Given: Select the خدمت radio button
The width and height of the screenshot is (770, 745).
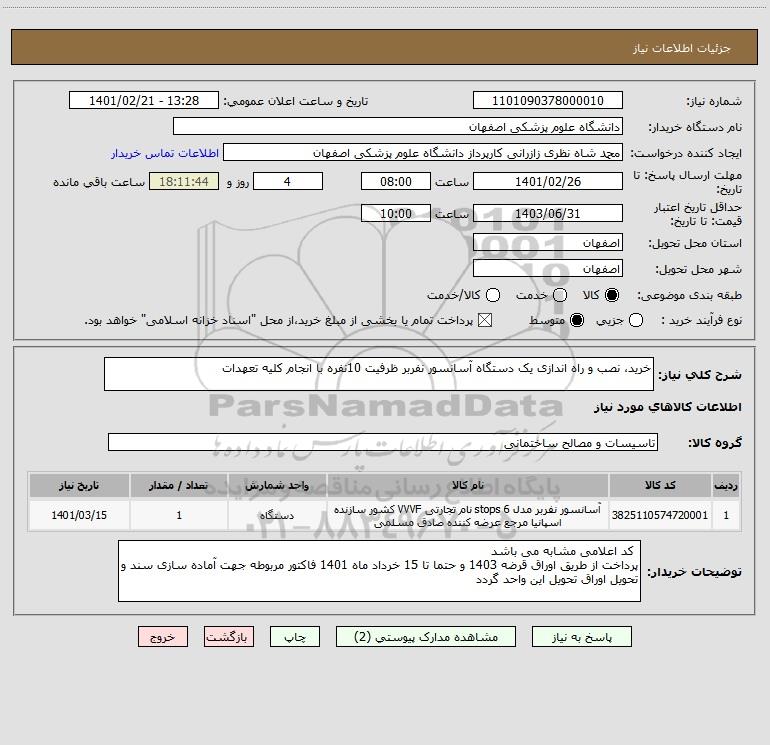Looking at the screenshot, I should point(560,295).
